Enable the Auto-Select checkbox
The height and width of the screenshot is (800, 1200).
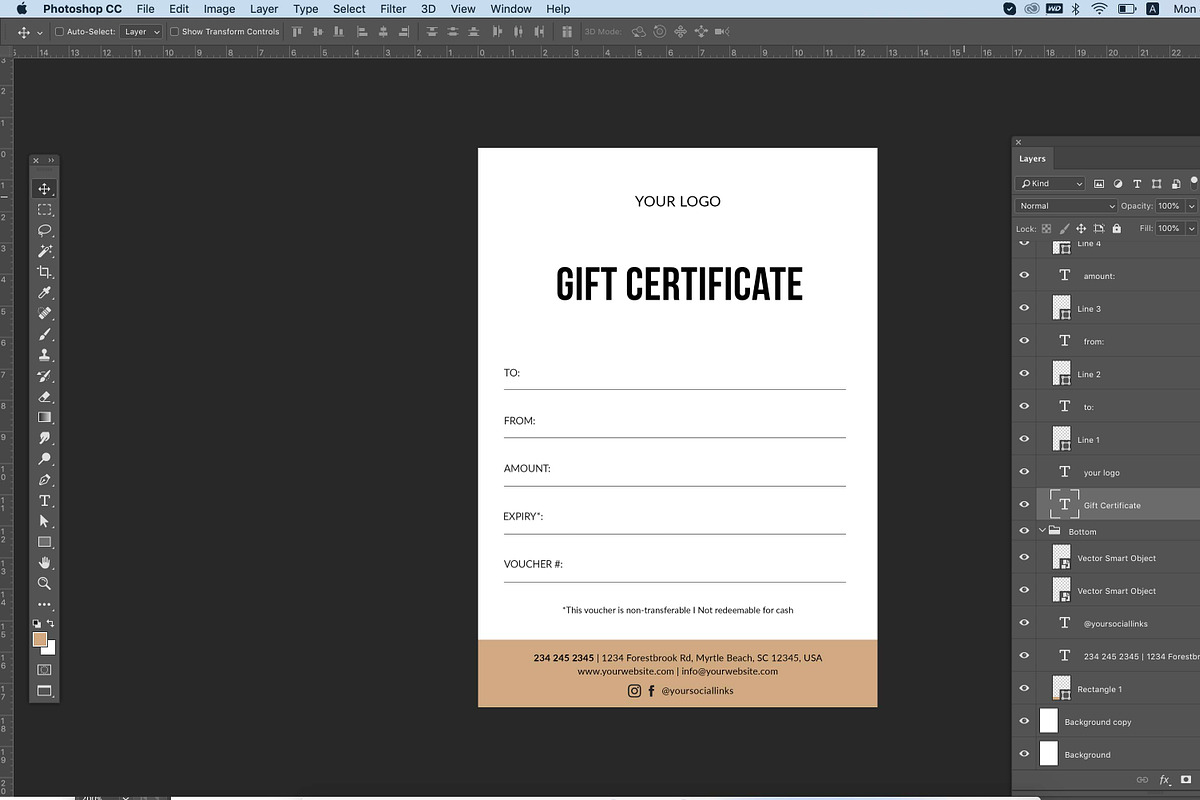[59, 32]
